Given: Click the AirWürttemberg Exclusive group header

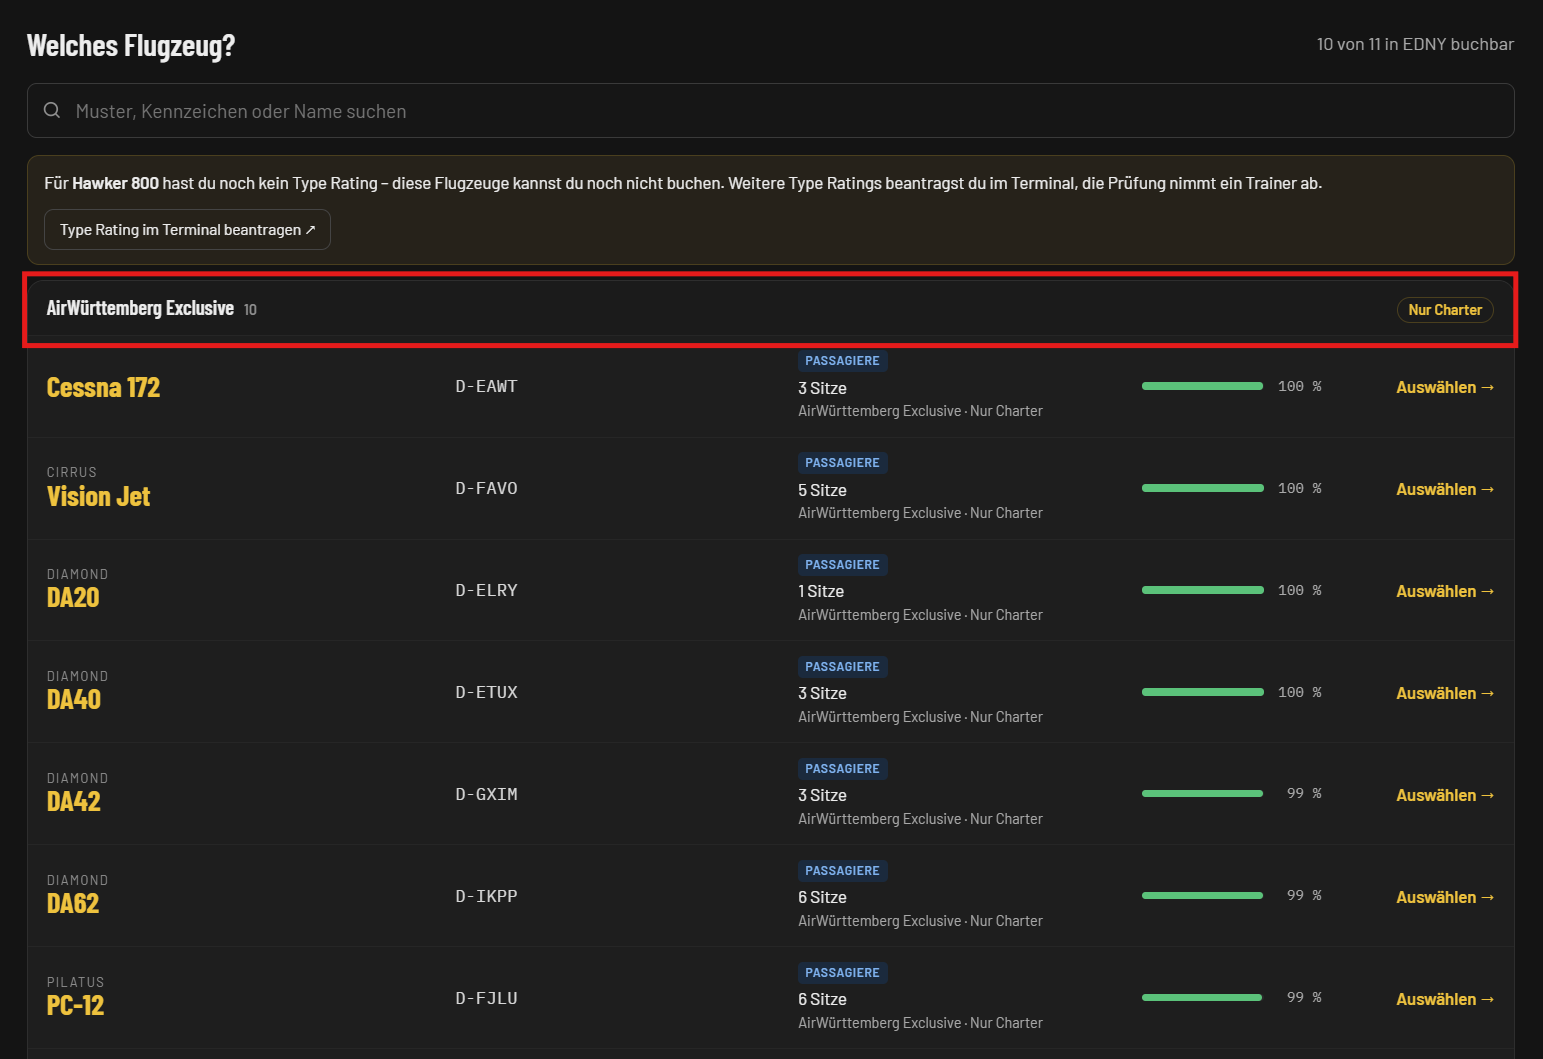Looking at the screenshot, I should 770,309.
